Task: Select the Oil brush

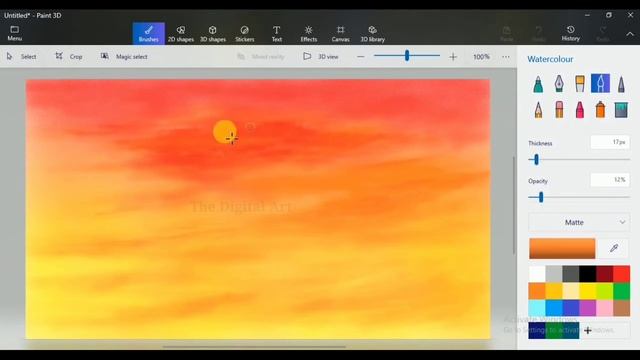Action: [580, 84]
